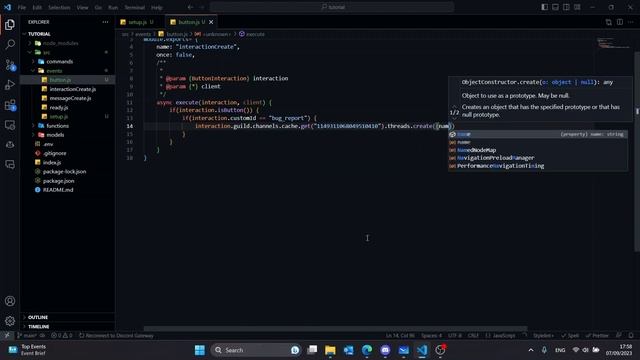Open the Explorer view in activity bar
The height and width of the screenshot is (360, 640).
point(10,24)
